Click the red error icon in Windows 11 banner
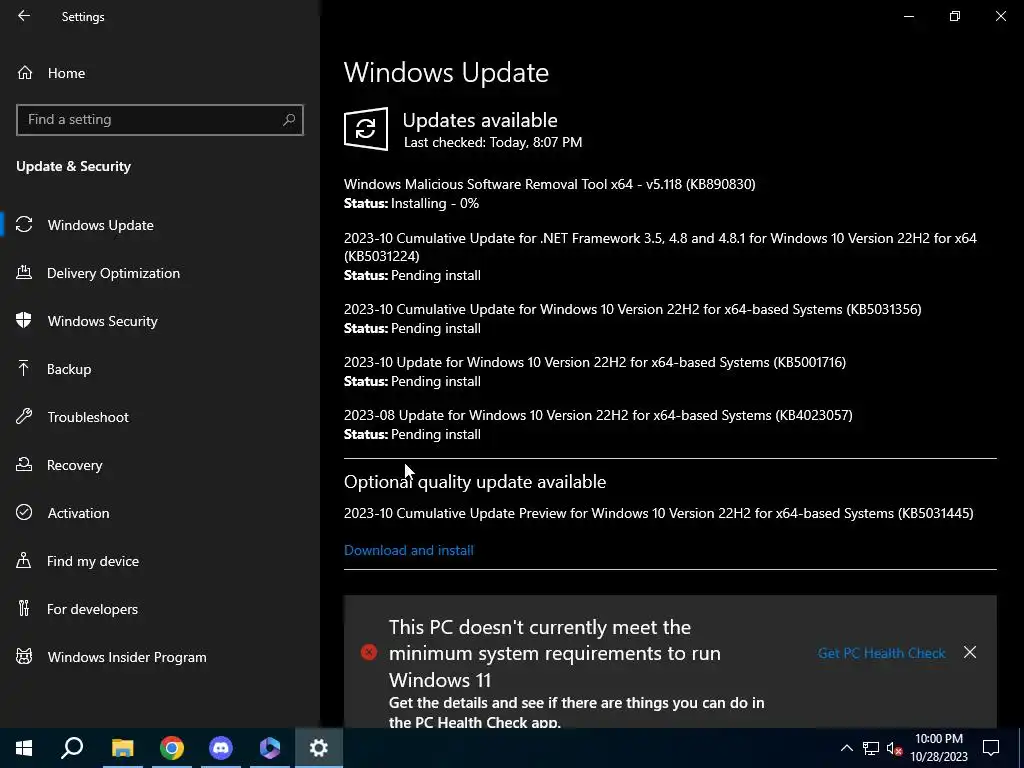Viewport: 1024px width, 768px height. click(369, 652)
